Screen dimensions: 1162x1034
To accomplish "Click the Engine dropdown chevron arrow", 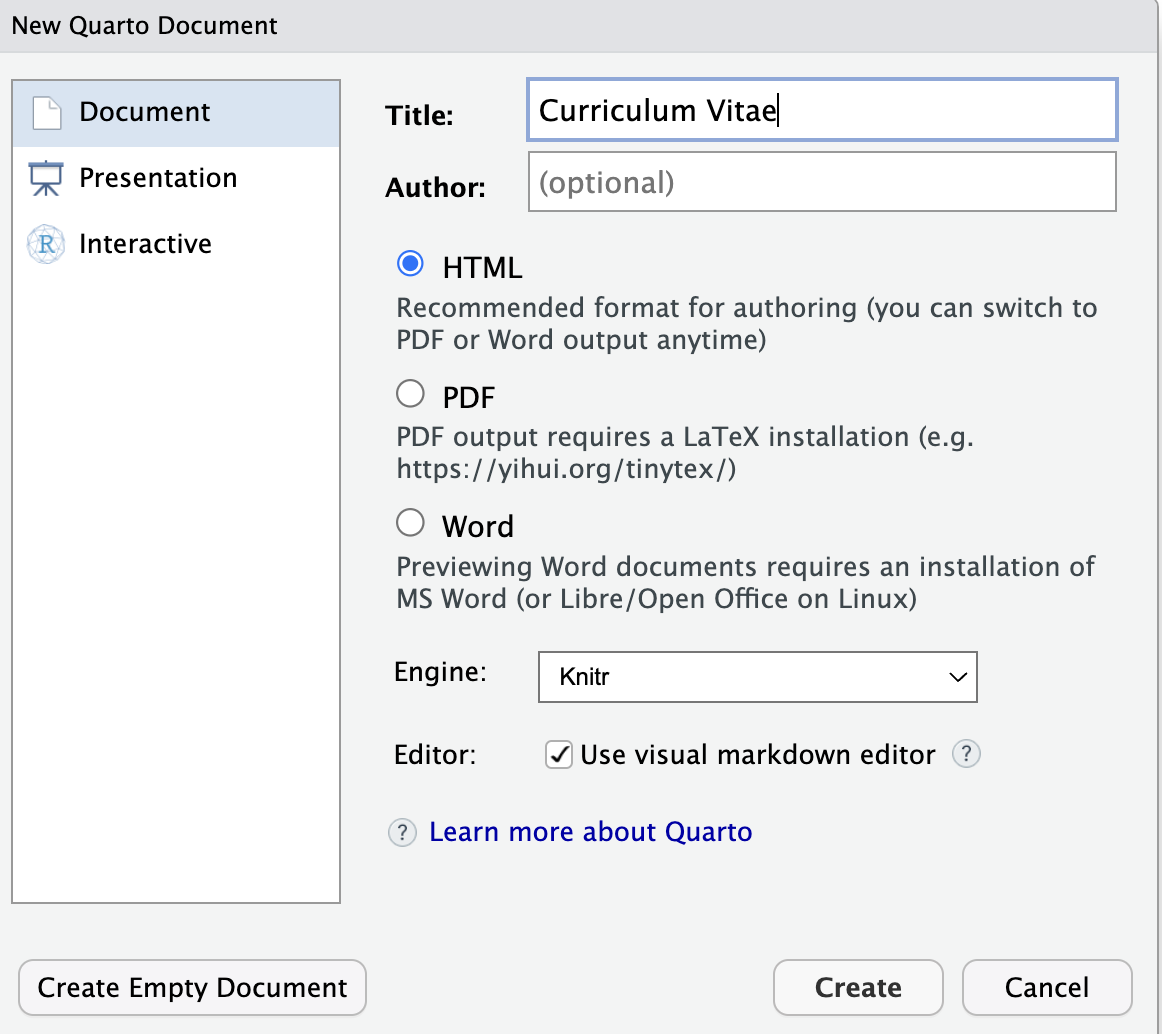I will pyautogui.click(x=957, y=677).
